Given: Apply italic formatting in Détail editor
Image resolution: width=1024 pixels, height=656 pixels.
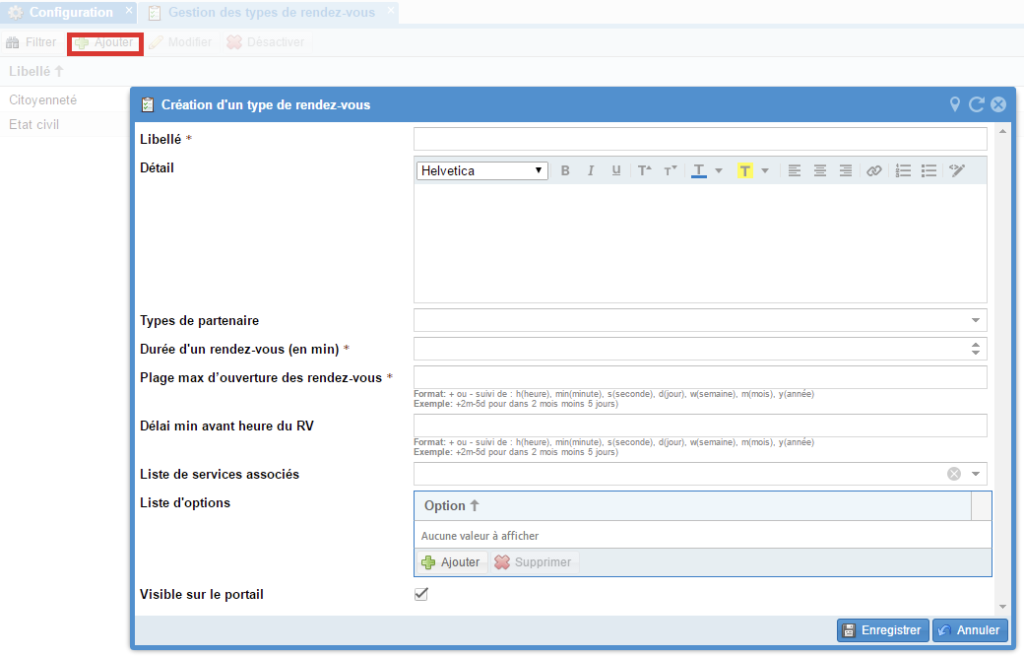Looking at the screenshot, I should [590, 171].
